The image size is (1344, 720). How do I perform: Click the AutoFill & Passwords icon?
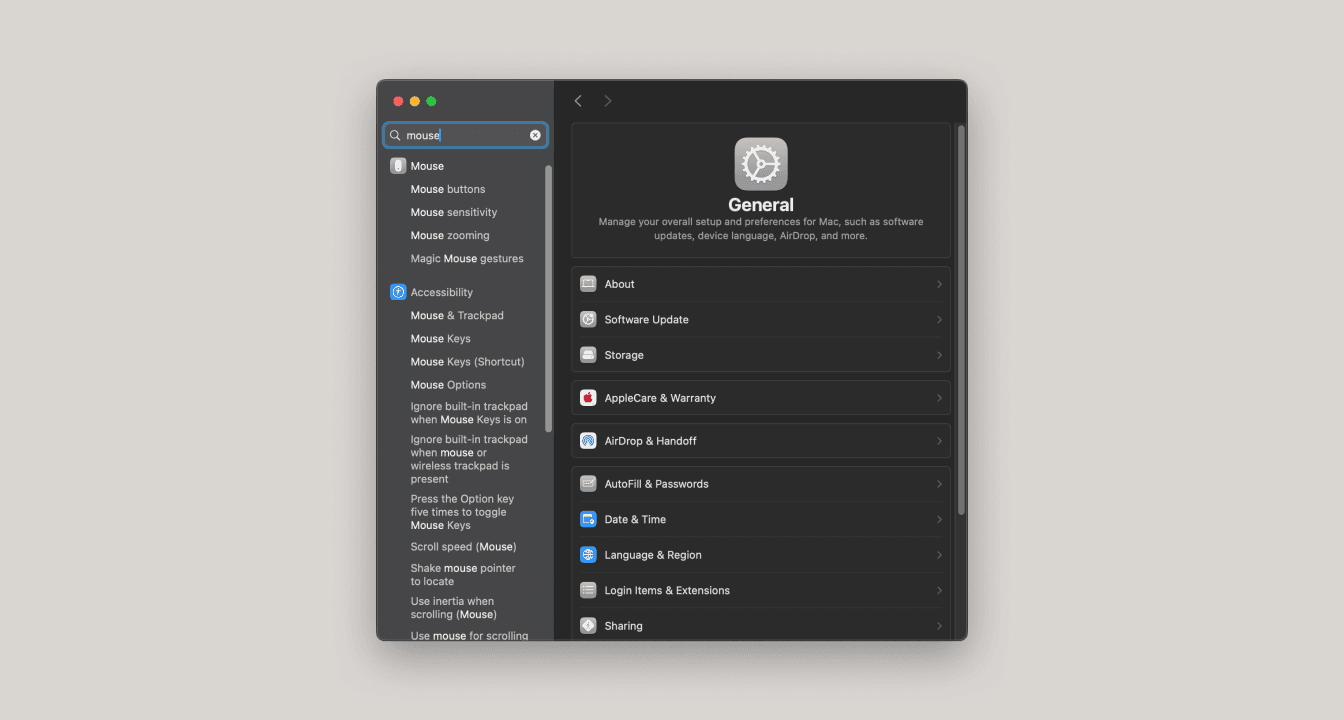pyautogui.click(x=588, y=484)
